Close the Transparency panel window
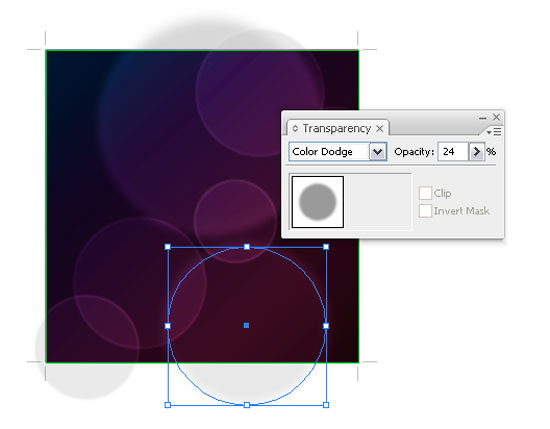This screenshot has width=550, height=429. pos(496,117)
